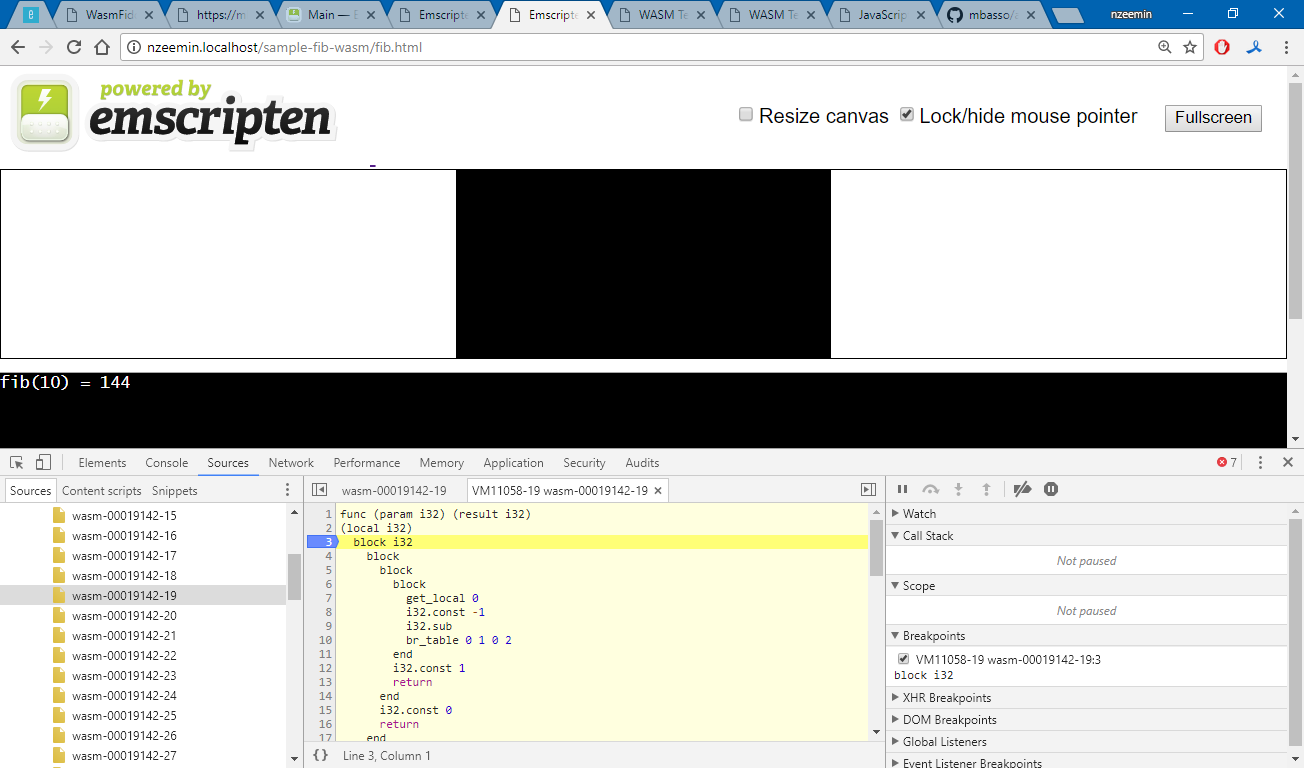Toggle the device toolbar
1304x768 pixels.
(x=41, y=461)
